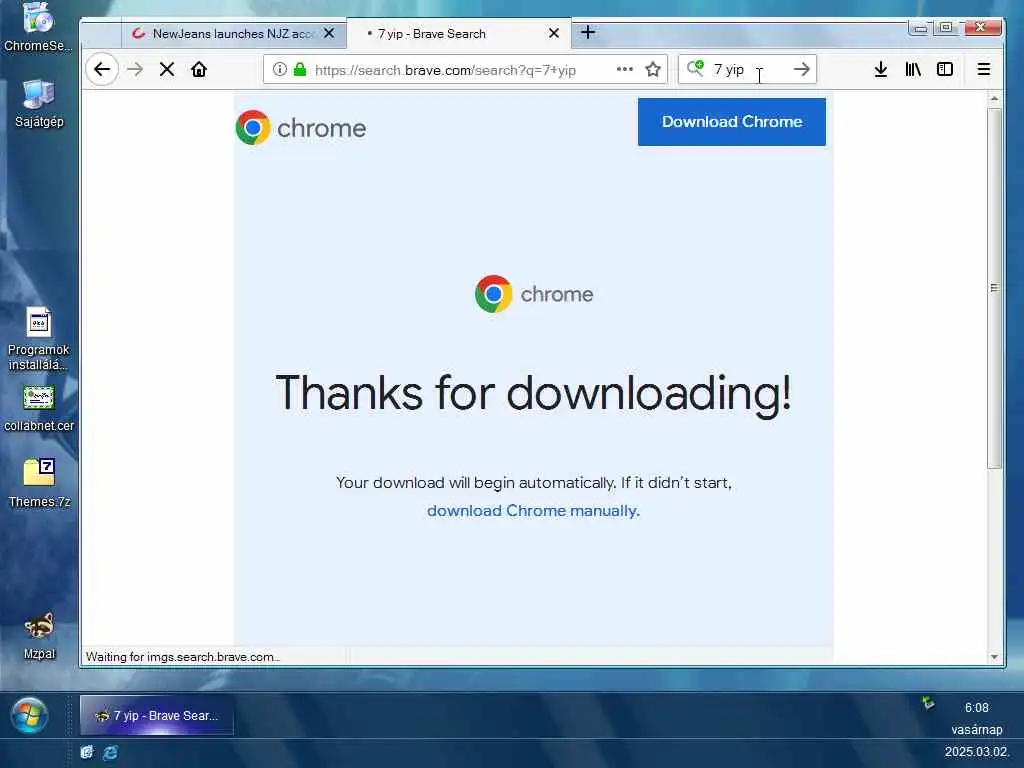Click the Thanks for downloading! heading

point(533,393)
